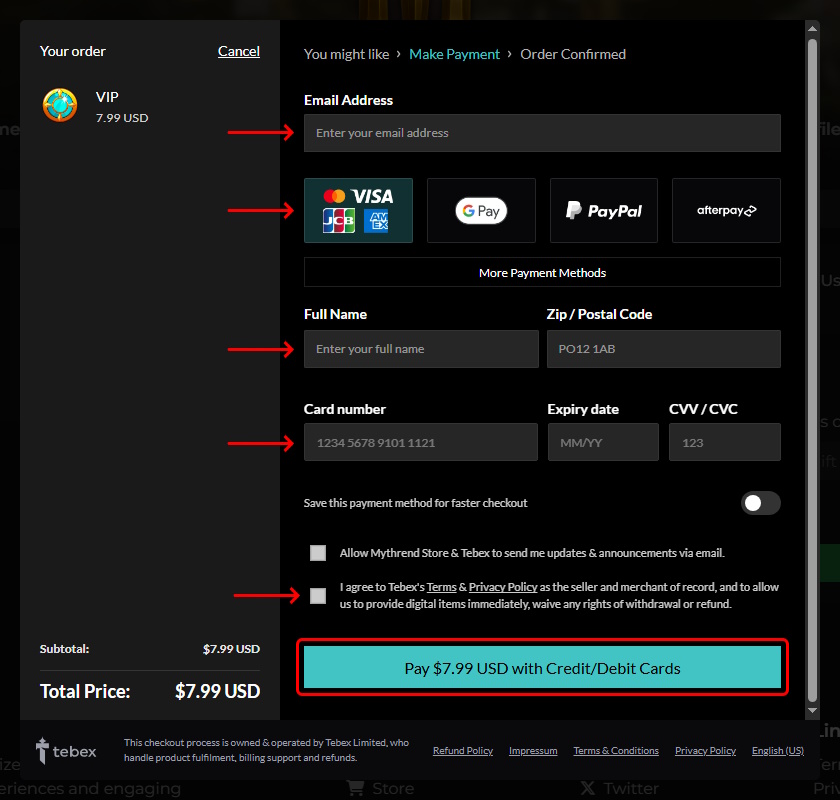Click the VIP 7.99 USD price text
This screenshot has width=840, height=800.
pos(122,118)
